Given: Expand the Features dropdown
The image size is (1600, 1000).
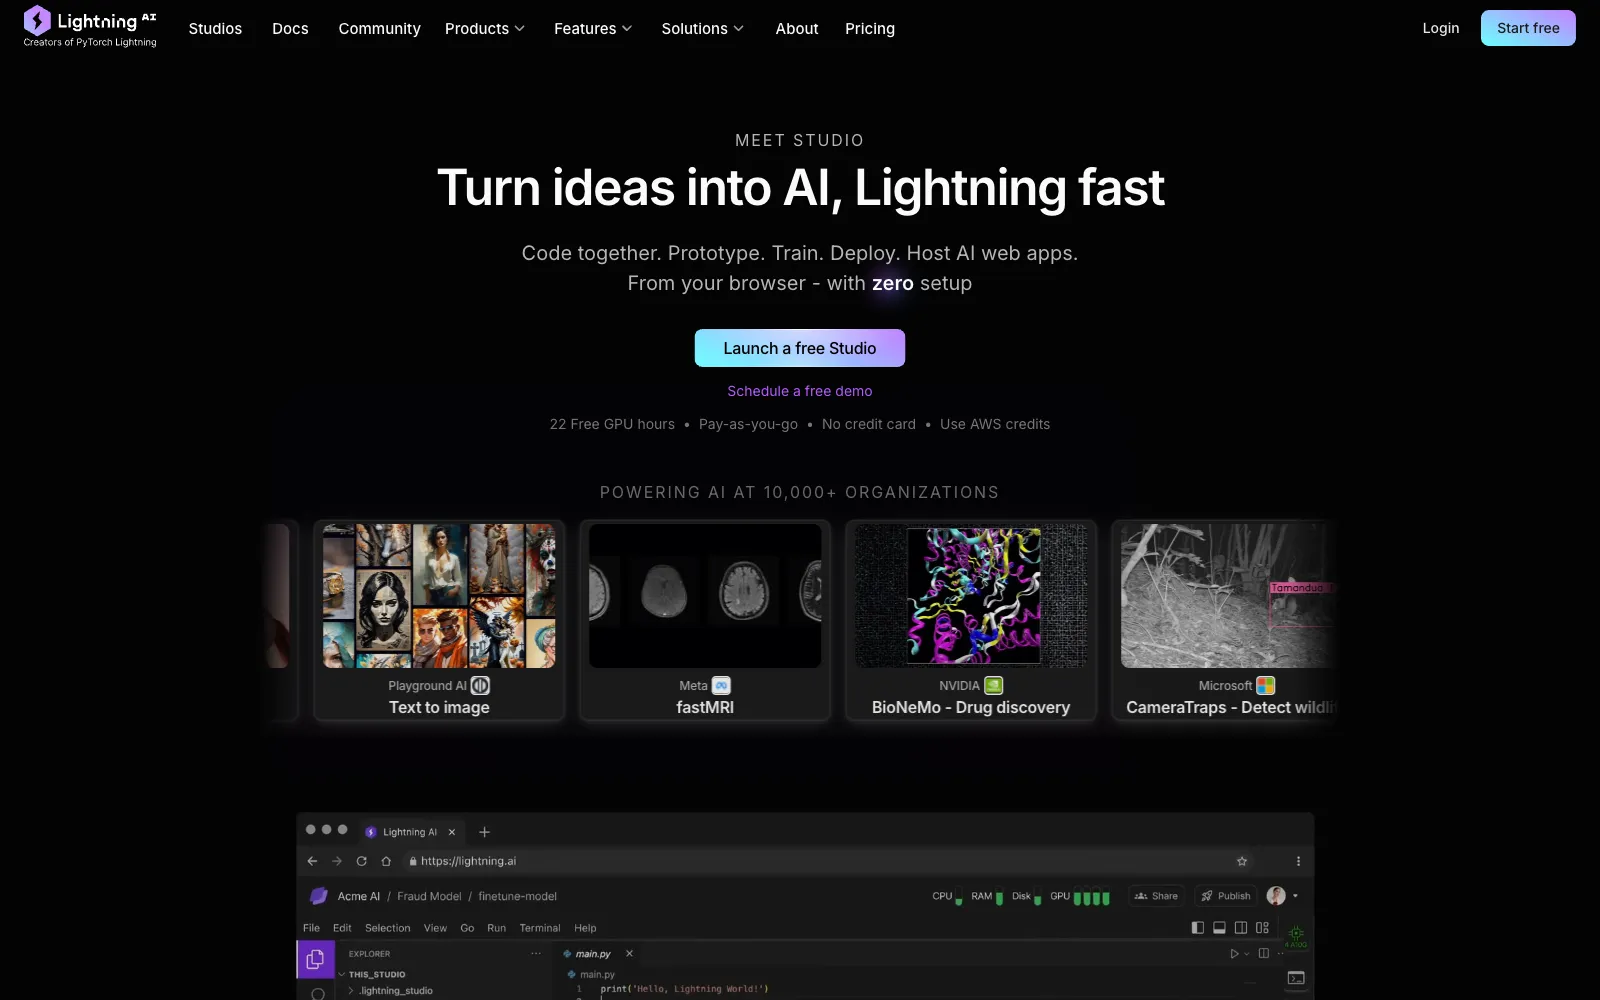Looking at the screenshot, I should pos(593,29).
